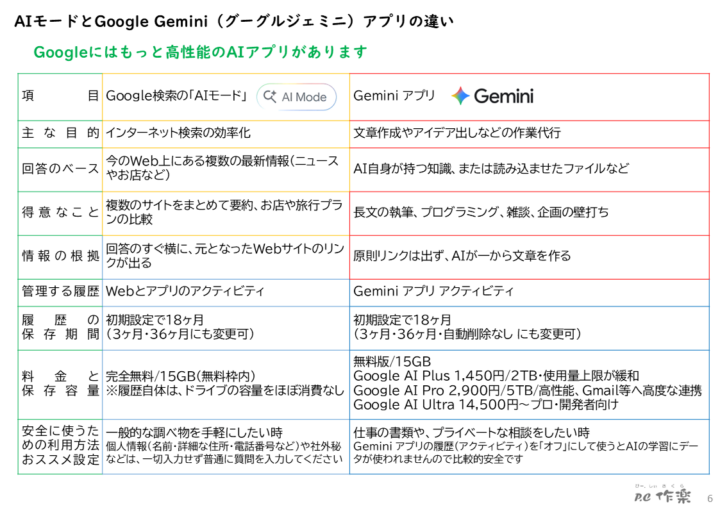The image size is (720, 509).
Task: Click the AI Mode search button
Action: coord(296,97)
